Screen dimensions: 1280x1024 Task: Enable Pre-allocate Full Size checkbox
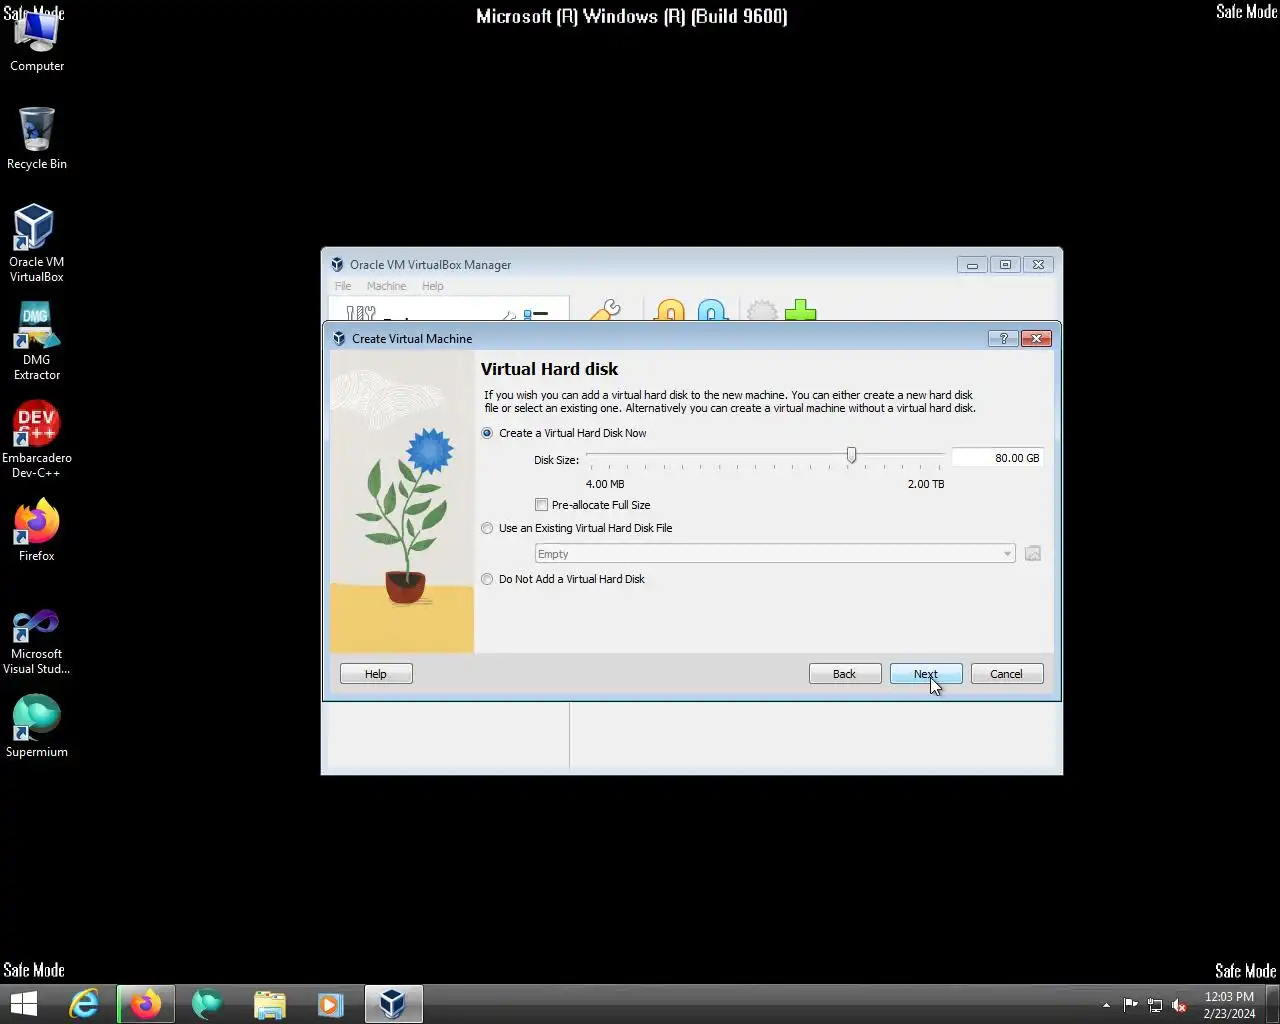[x=541, y=505]
